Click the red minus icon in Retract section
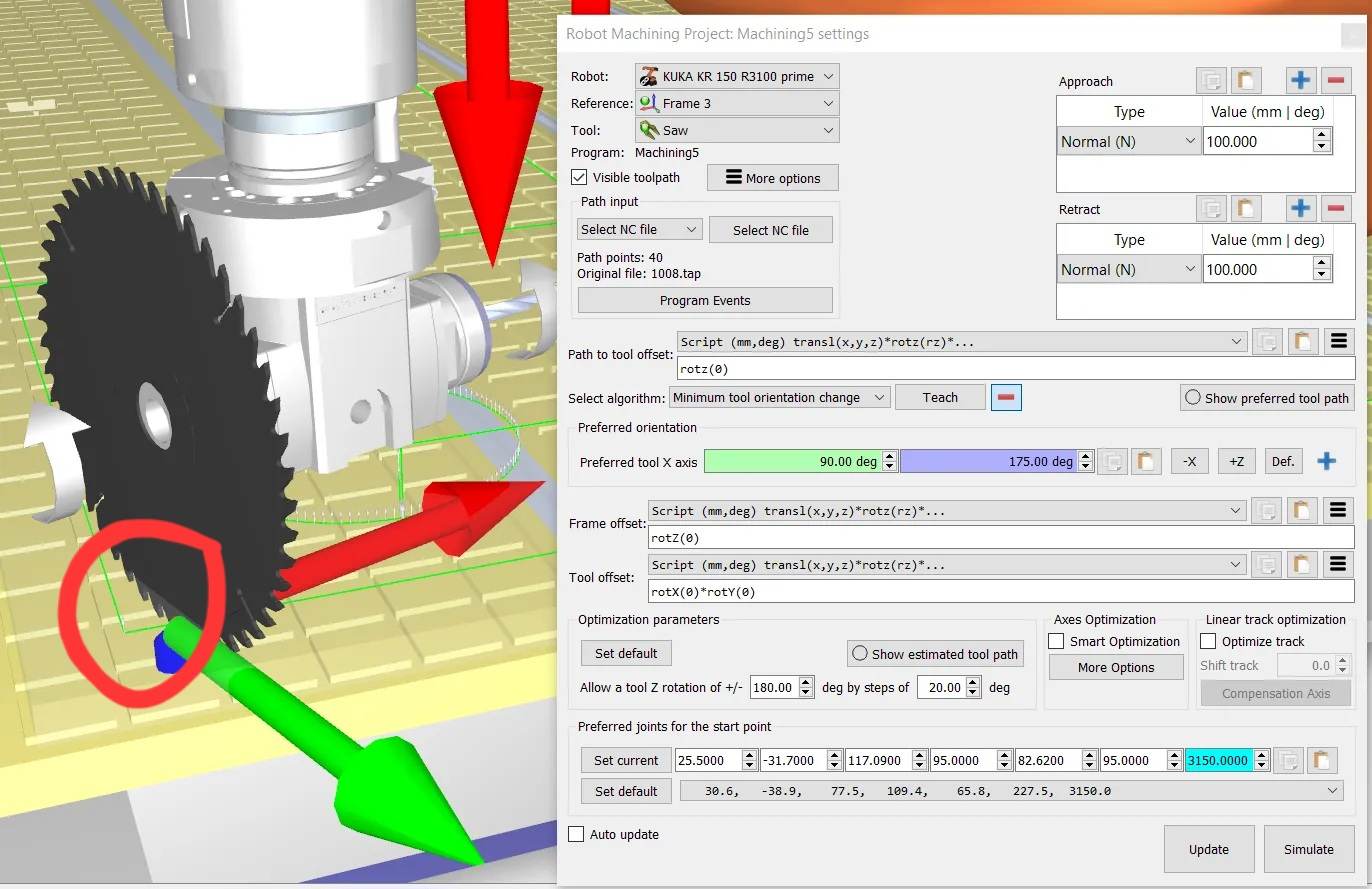Viewport: 1372px width, 889px height. 1336,209
